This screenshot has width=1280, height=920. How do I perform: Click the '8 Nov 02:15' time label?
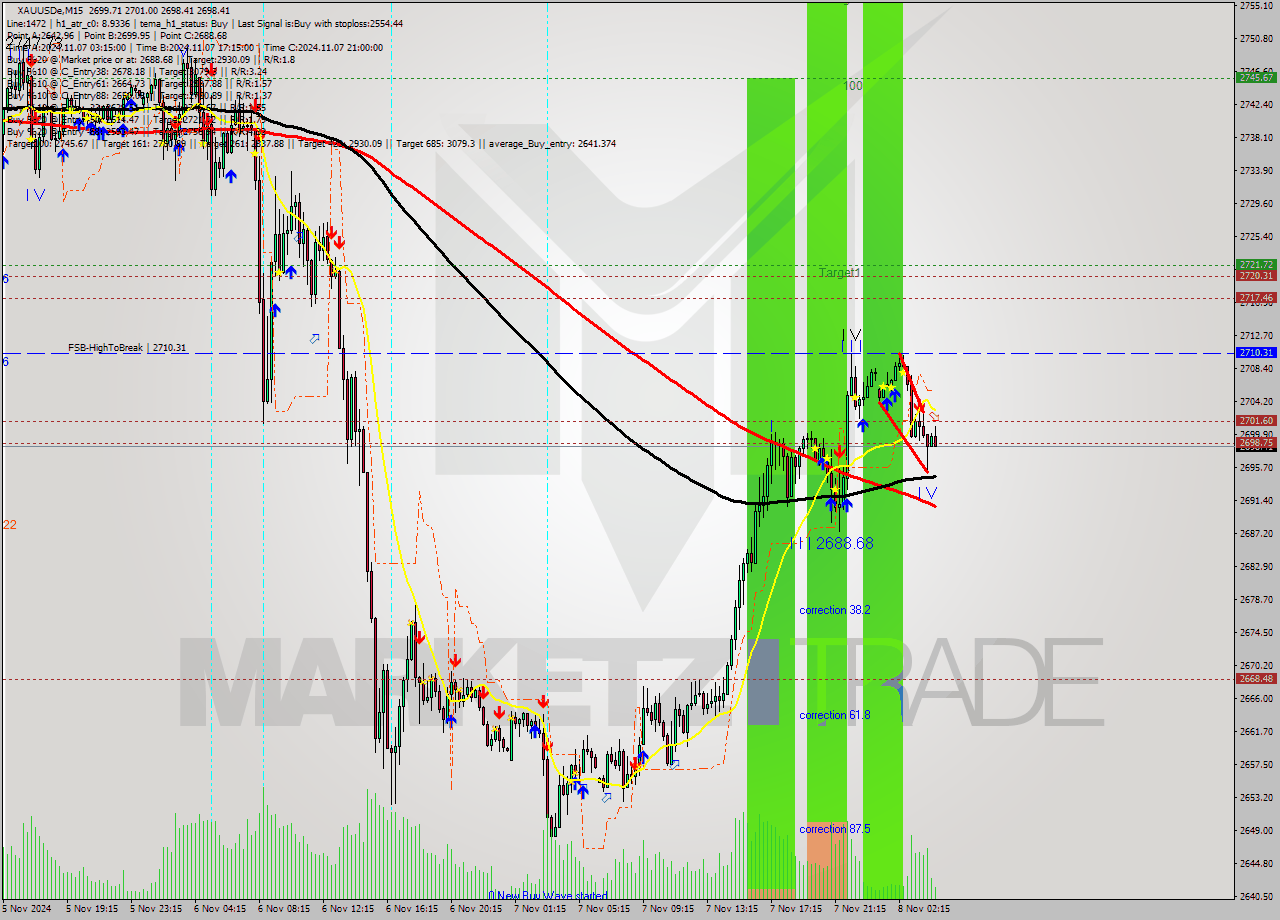[923, 909]
